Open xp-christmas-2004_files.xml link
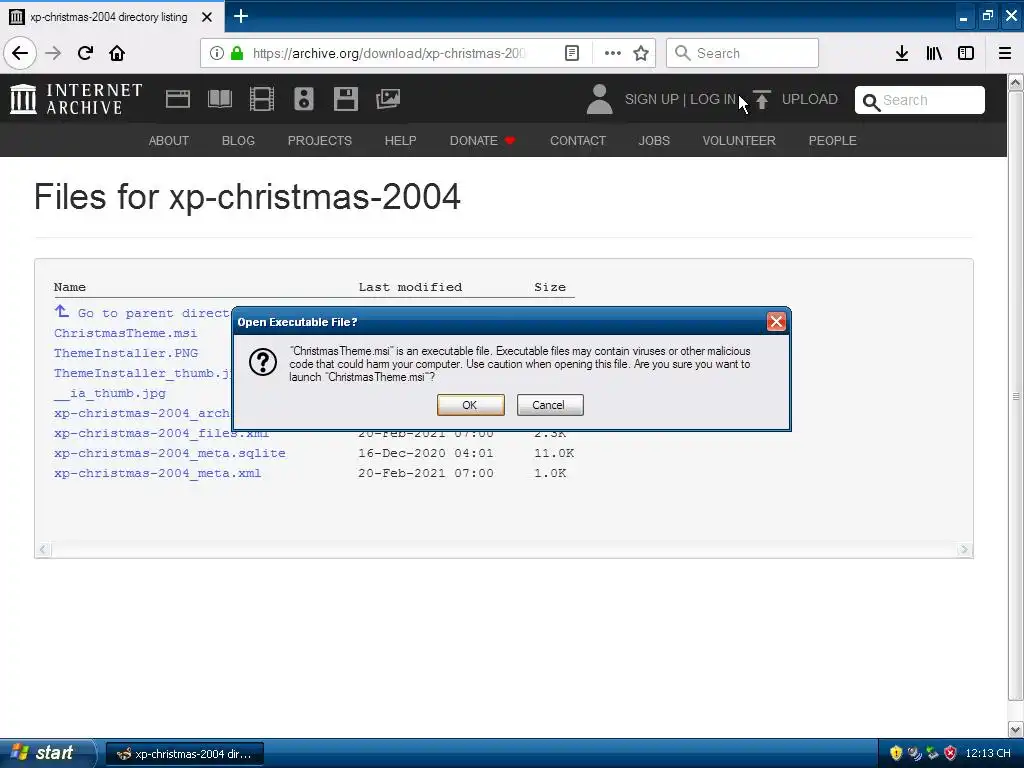The height and width of the screenshot is (768, 1024). tap(161, 433)
